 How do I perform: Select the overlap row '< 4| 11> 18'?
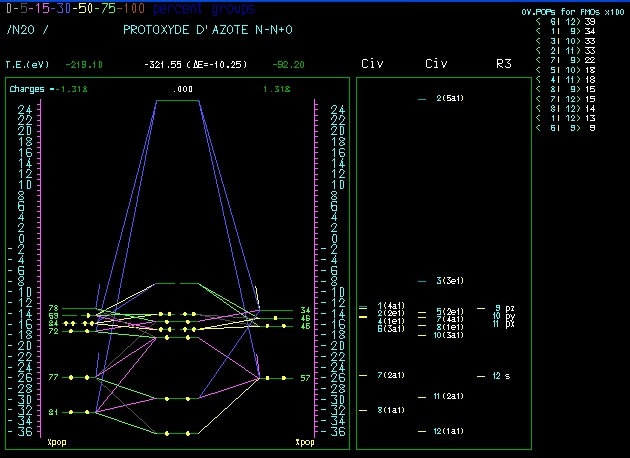(565, 80)
